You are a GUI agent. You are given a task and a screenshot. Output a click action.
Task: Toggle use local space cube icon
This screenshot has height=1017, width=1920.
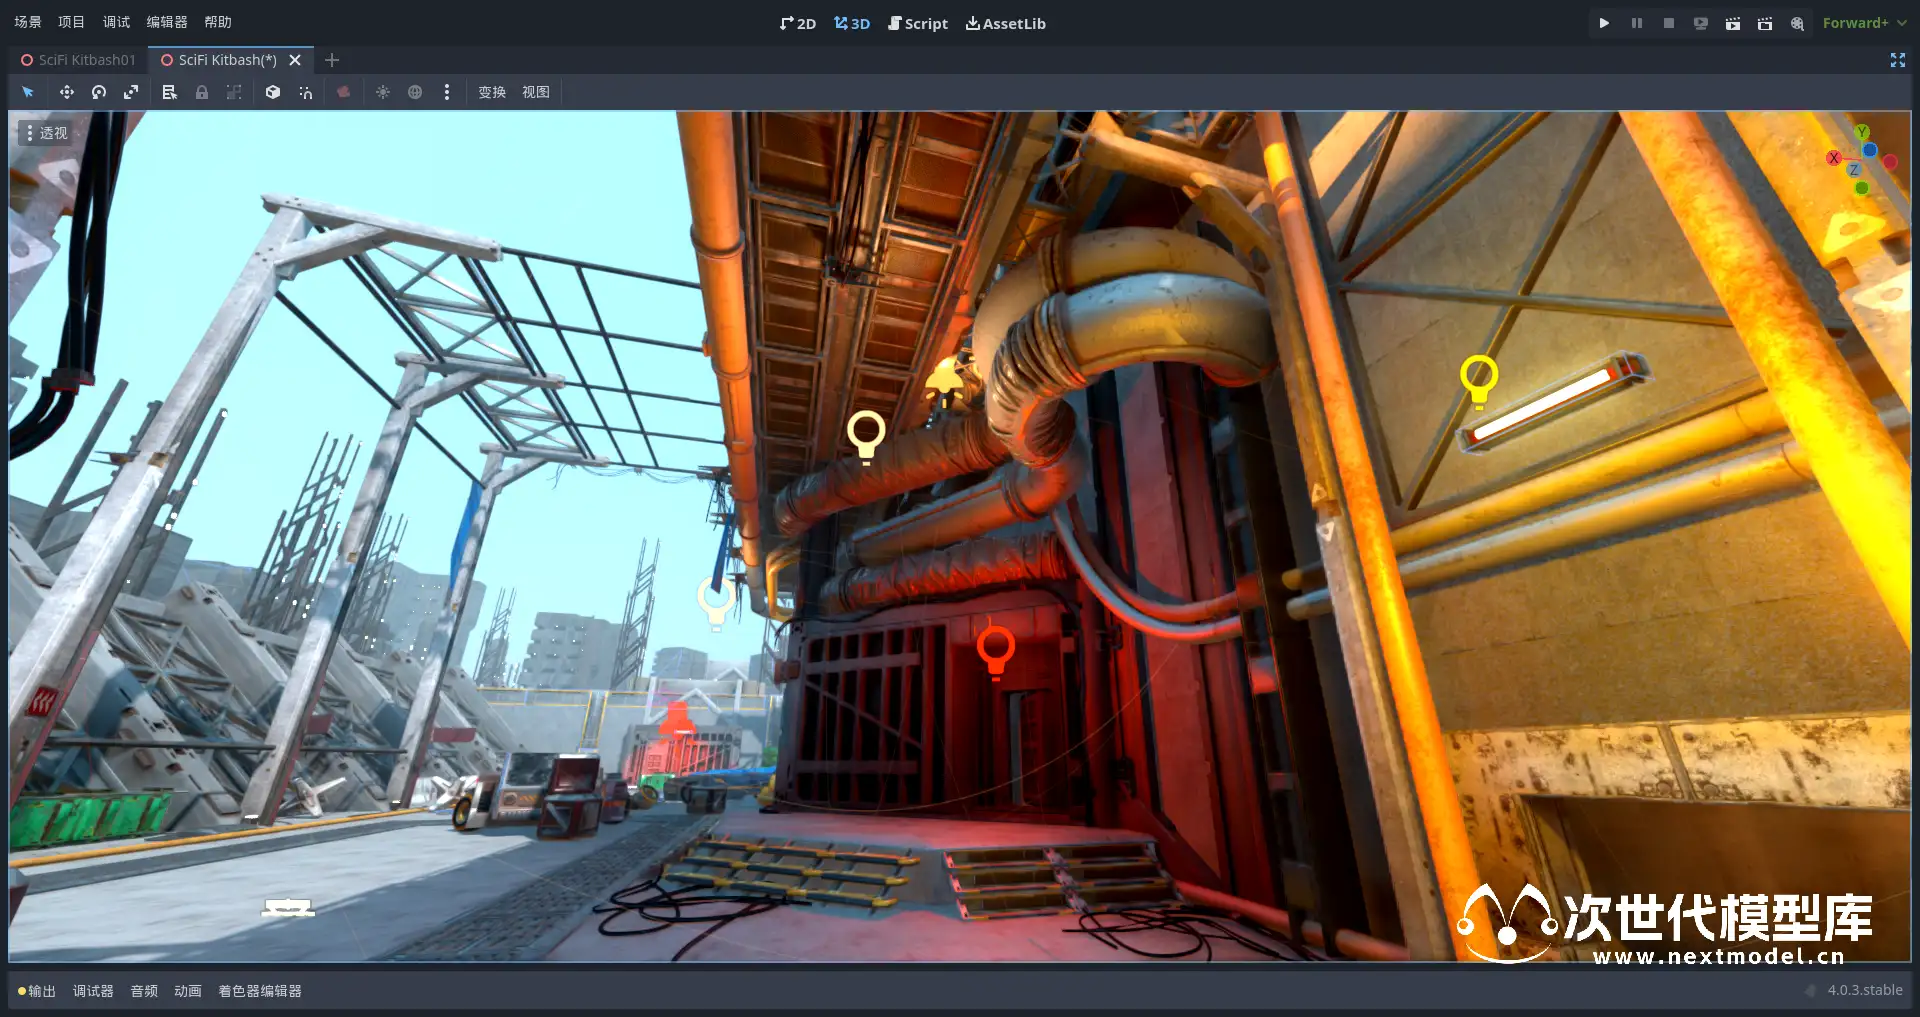pos(273,92)
